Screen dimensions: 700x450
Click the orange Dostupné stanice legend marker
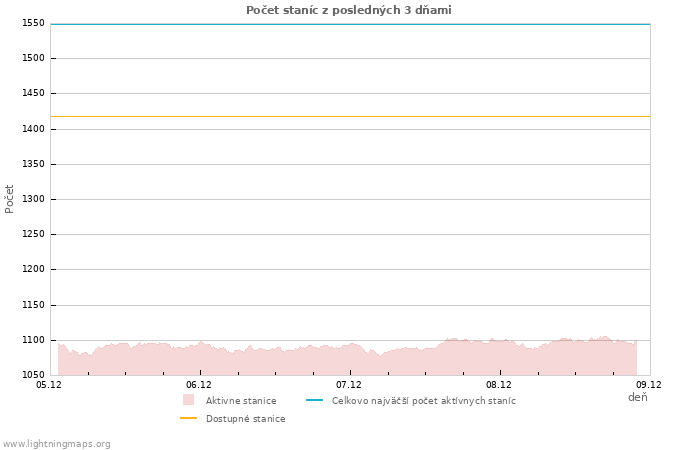pyautogui.click(x=188, y=419)
